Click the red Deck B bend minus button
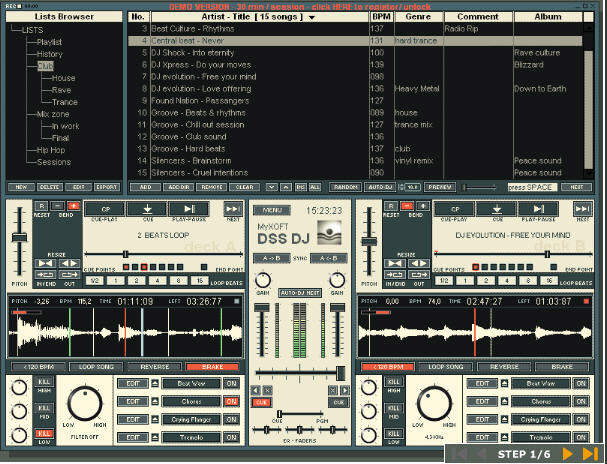The height and width of the screenshot is (464, 607). 407,206
